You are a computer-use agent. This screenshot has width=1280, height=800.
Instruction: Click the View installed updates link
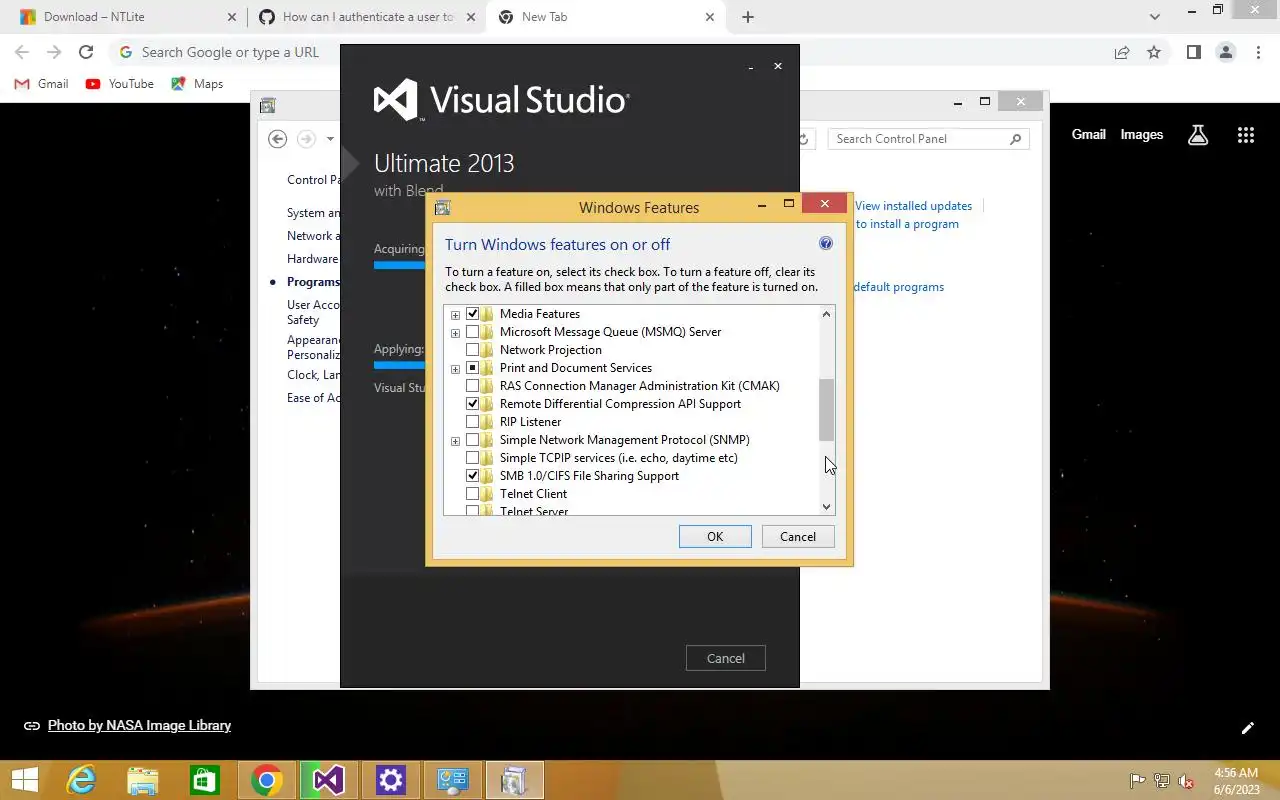pos(913,206)
